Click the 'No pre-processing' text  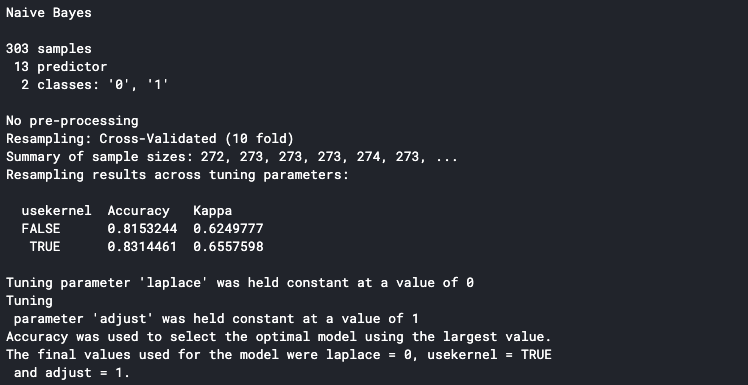(x=72, y=121)
